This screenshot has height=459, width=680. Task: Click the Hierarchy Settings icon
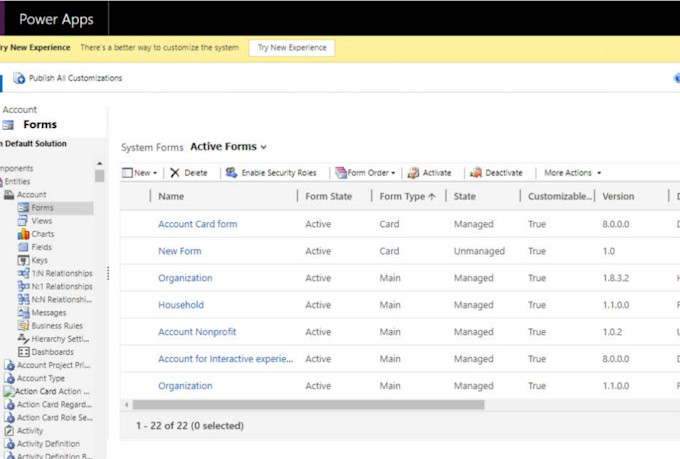pyautogui.click(x=23, y=339)
